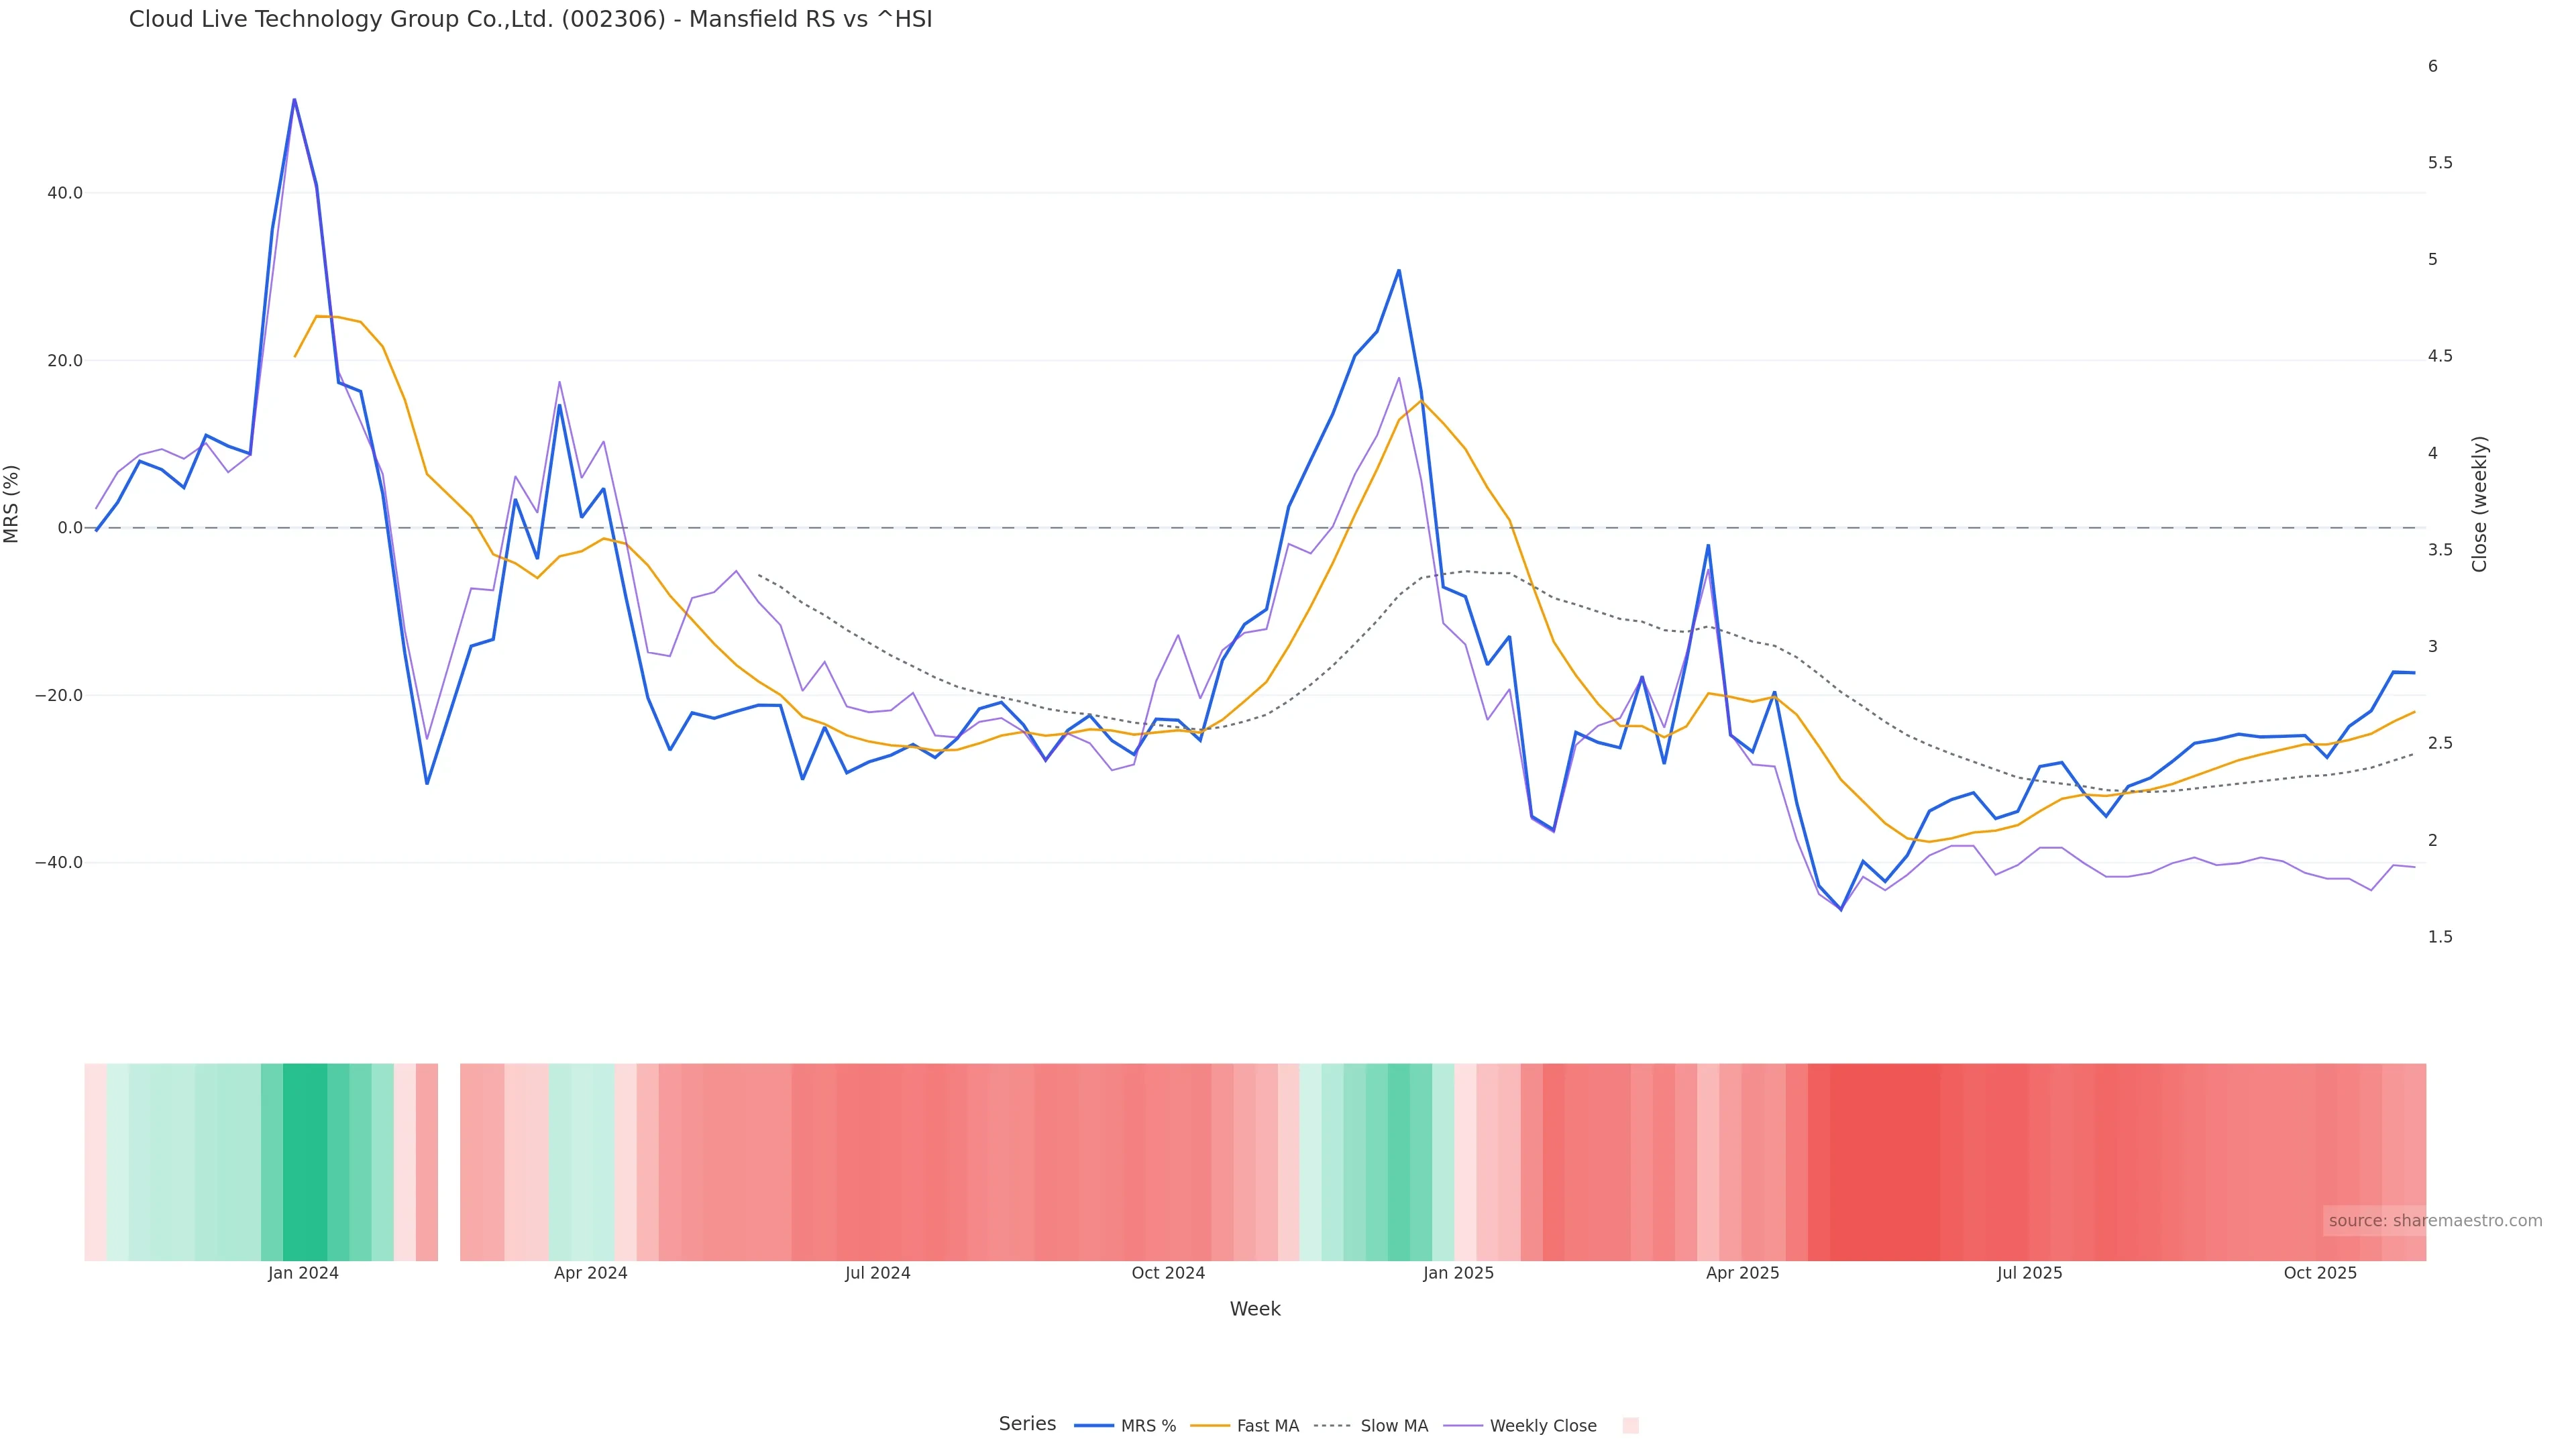2576x1449 pixels.
Task: Click the Apr 2025 x-axis label
Action: [1742, 1273]
